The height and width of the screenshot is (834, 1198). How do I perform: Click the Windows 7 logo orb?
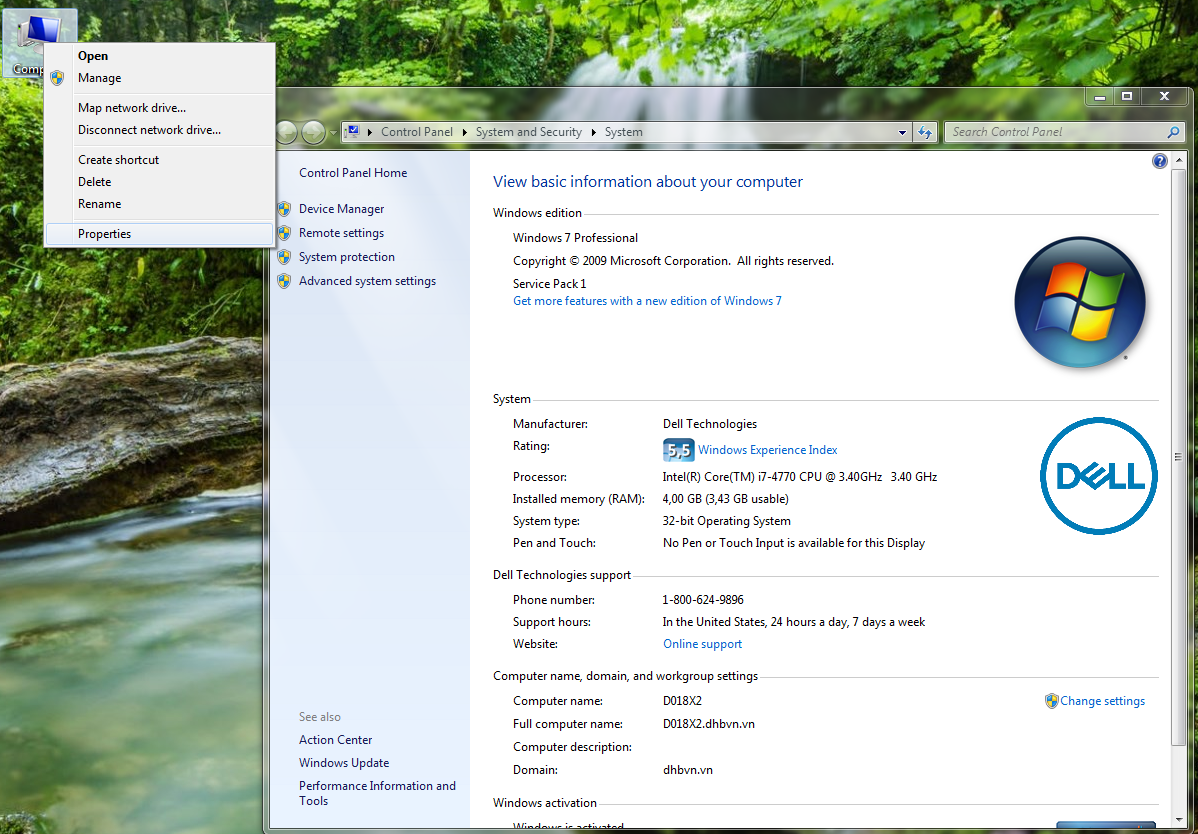[1080, 302]
